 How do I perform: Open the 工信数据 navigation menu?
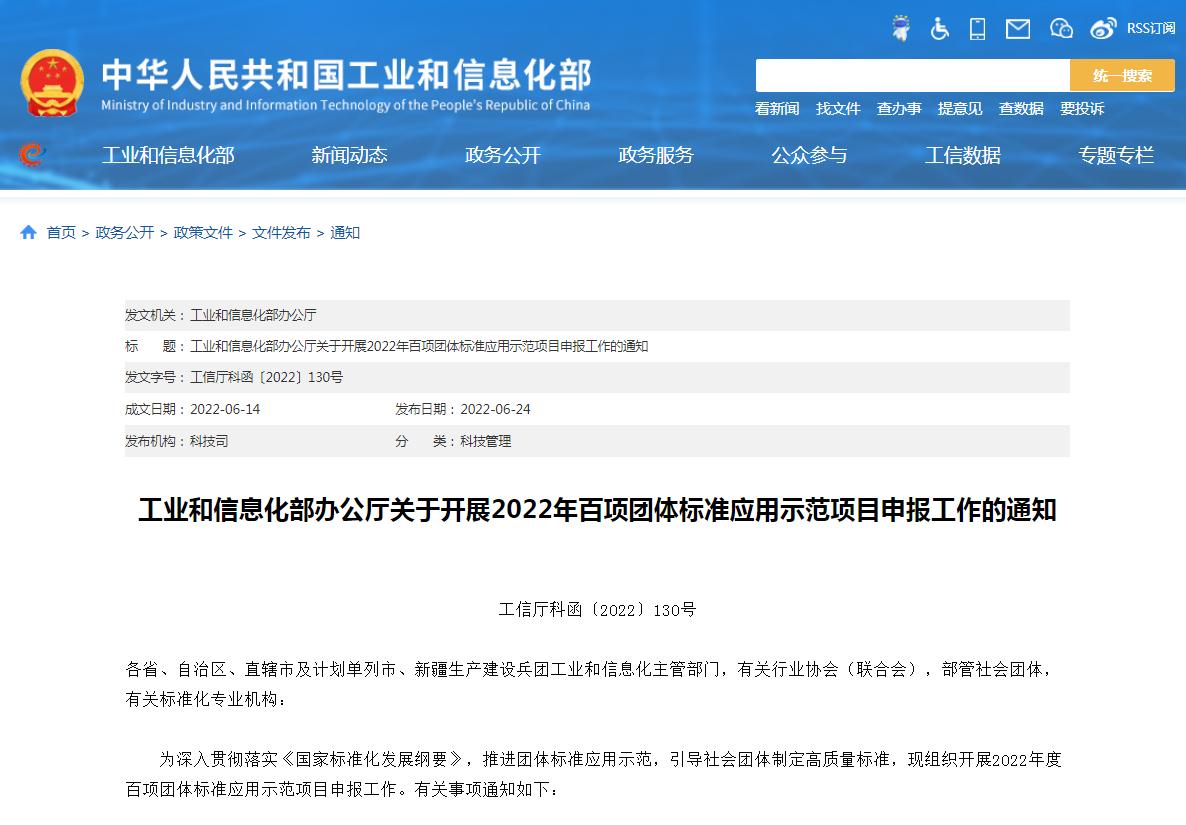pos(963,155)
